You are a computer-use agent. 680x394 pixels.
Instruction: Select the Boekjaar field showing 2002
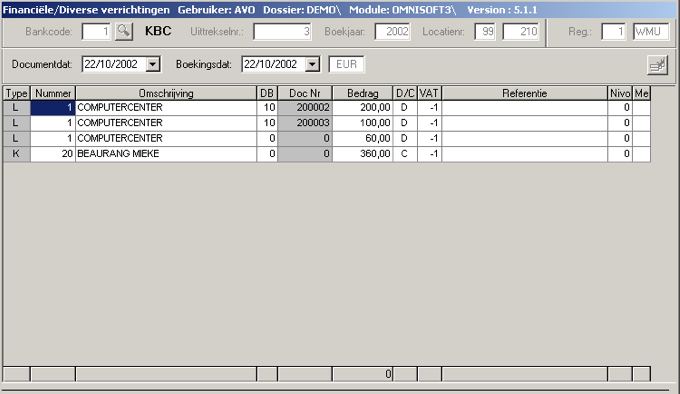(392, 32)
